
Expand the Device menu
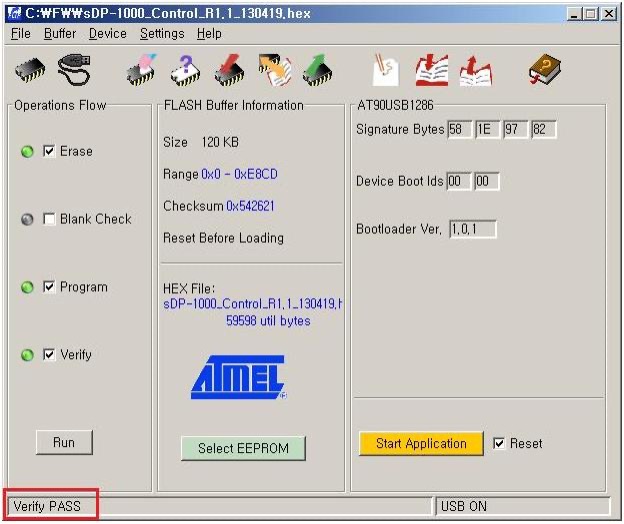click(x=107, y=33)
